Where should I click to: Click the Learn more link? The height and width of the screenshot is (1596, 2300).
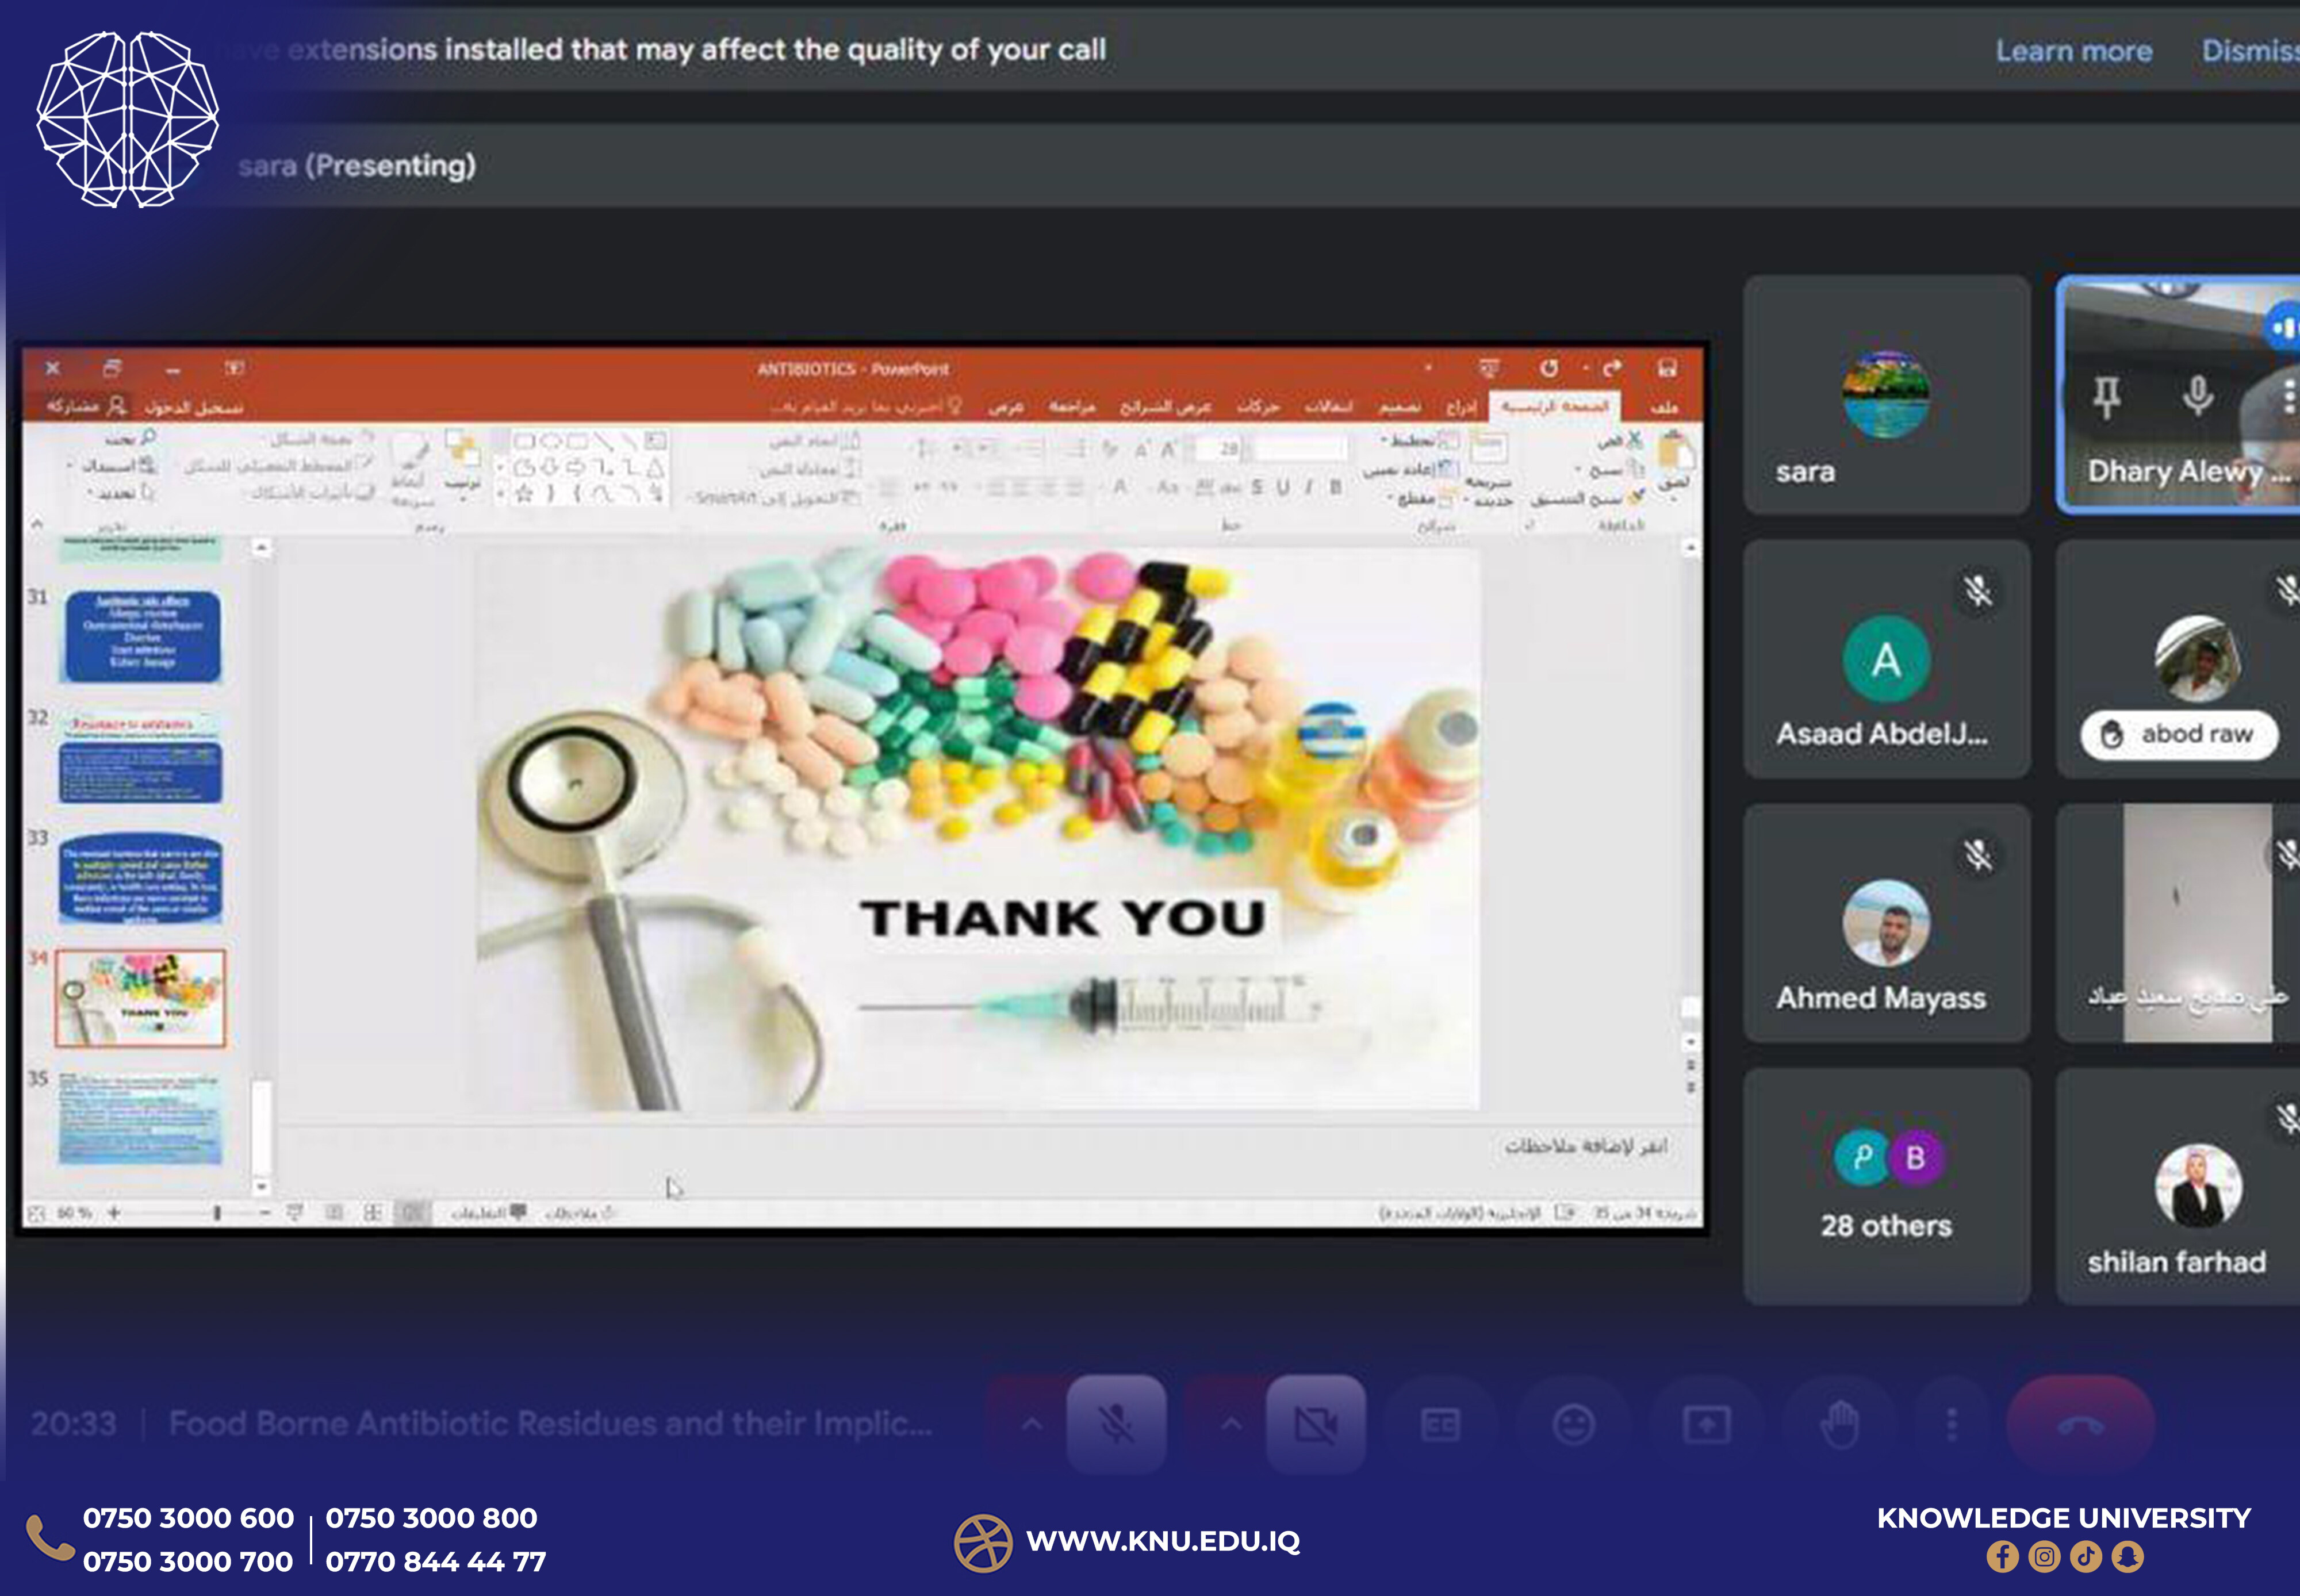[2074, 51]
